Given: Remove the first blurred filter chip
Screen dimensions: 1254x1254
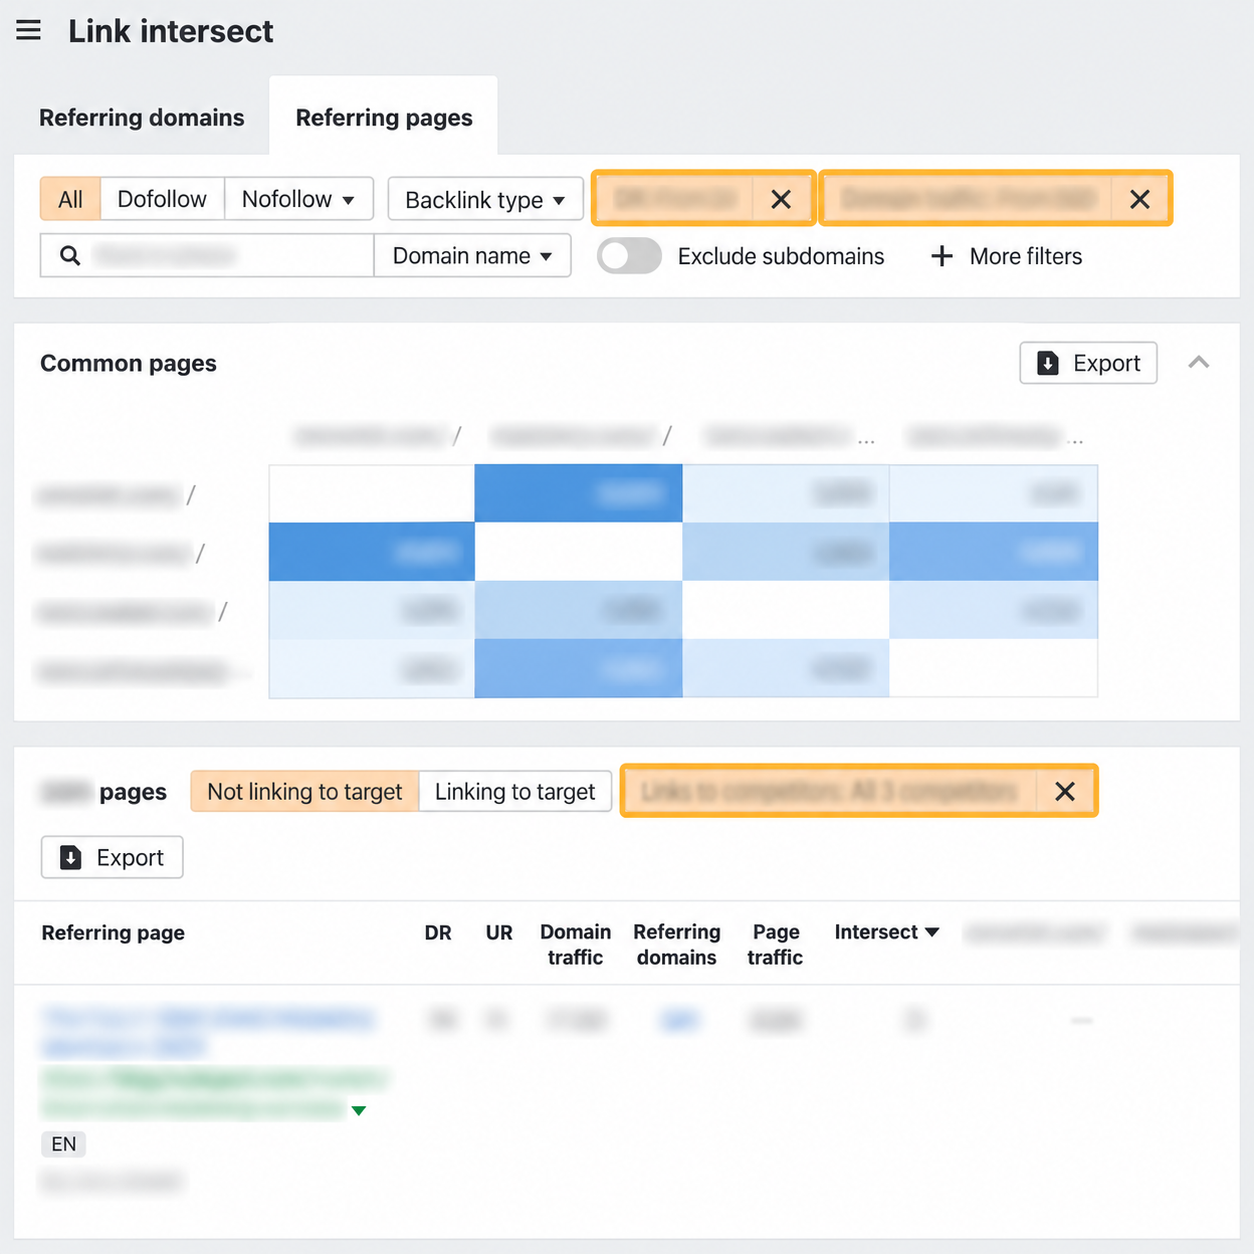Looking at the screenshot, I should pos(781,199).
